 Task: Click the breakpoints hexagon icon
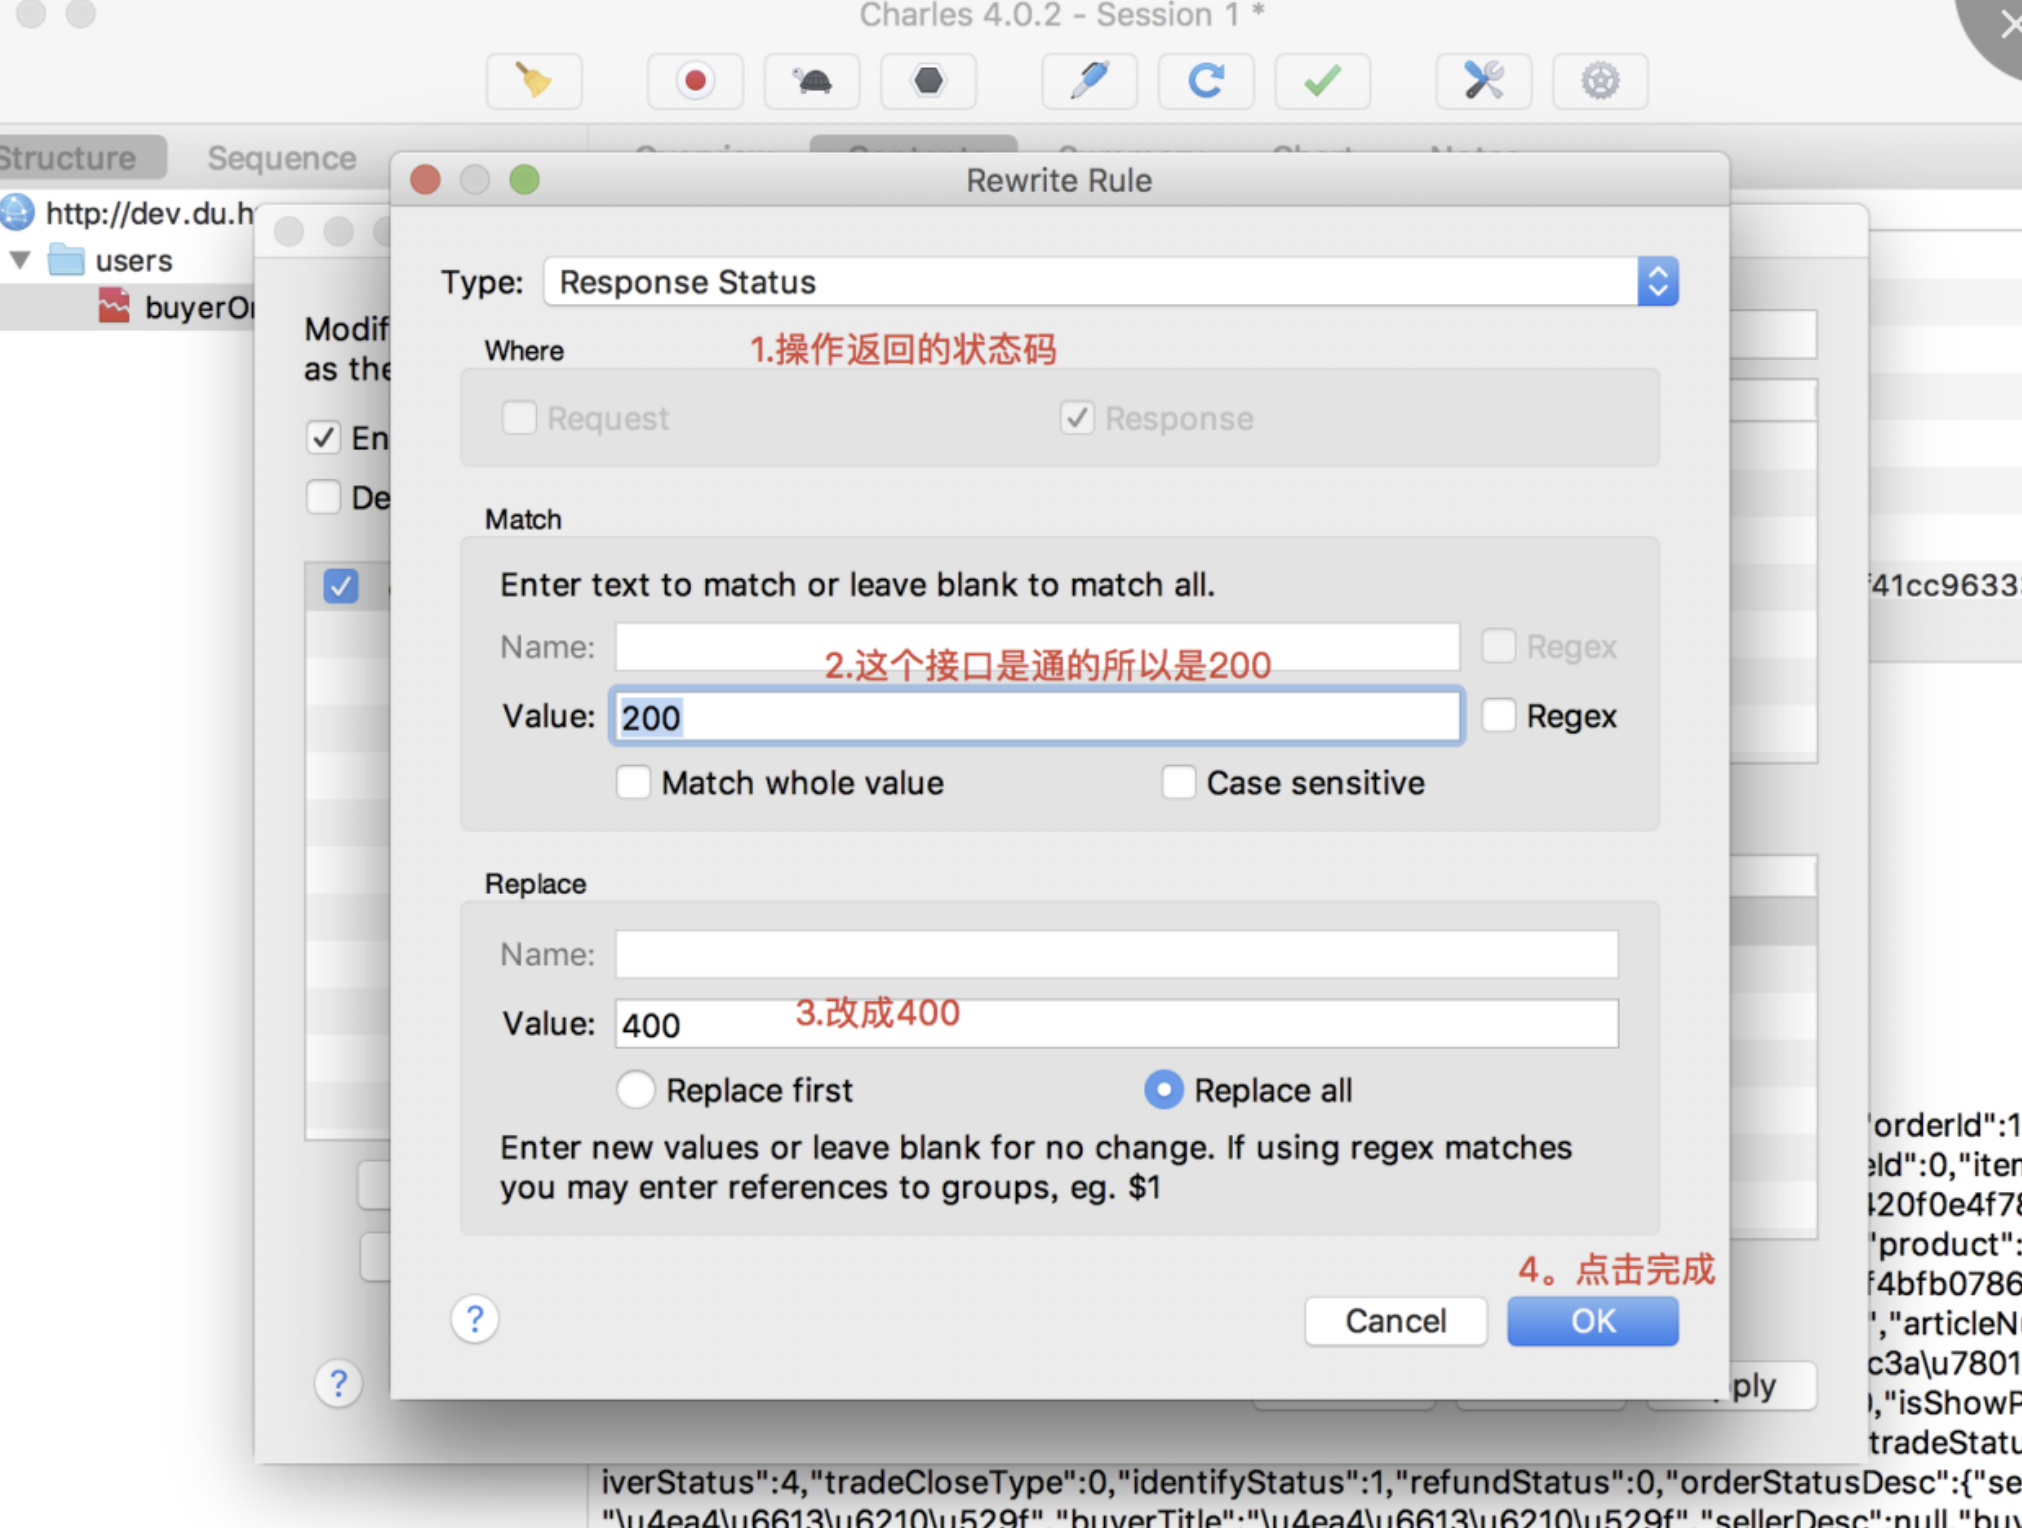pyautogui.click(x=928, y=81)
